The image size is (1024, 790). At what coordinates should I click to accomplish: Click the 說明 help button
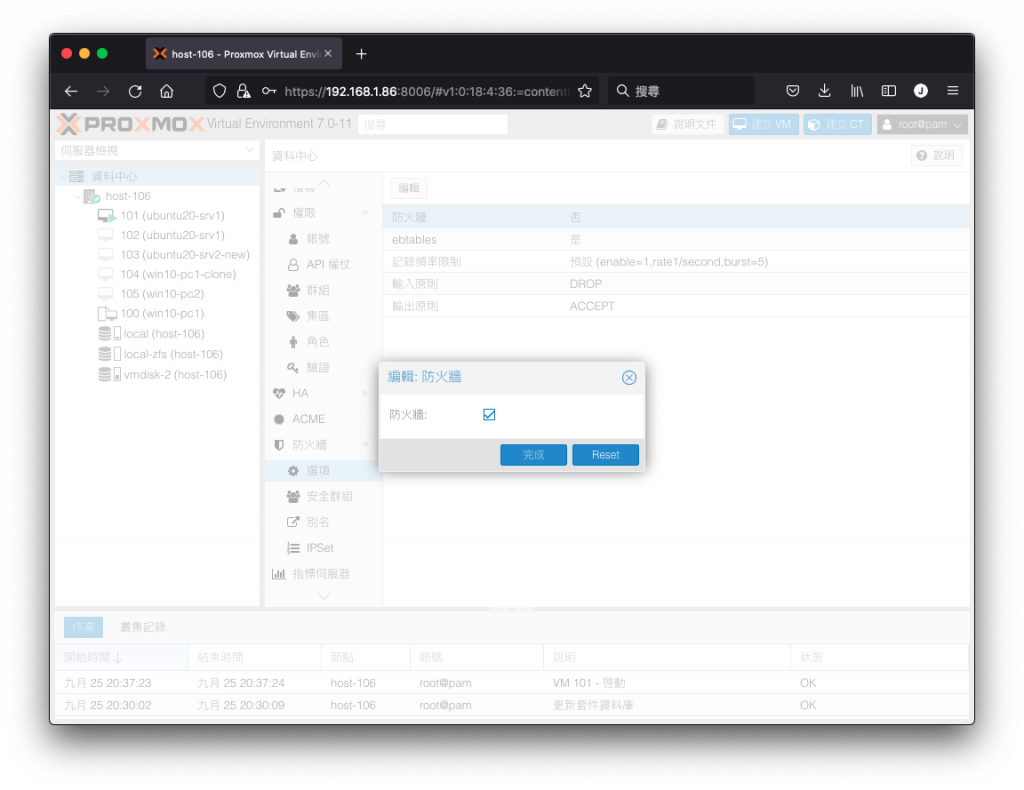(x=936, y=155)
